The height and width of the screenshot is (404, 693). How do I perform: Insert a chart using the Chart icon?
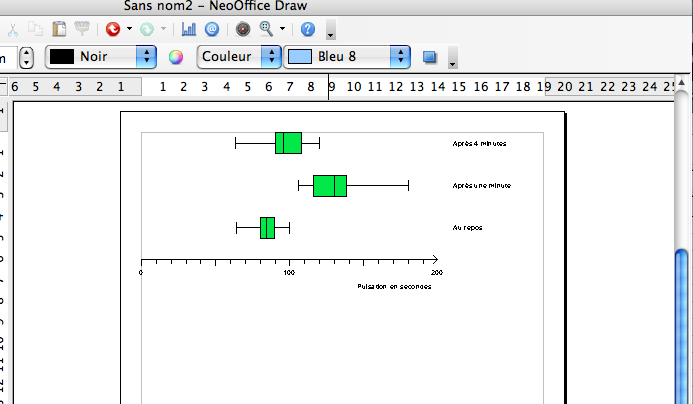[189, 29]
